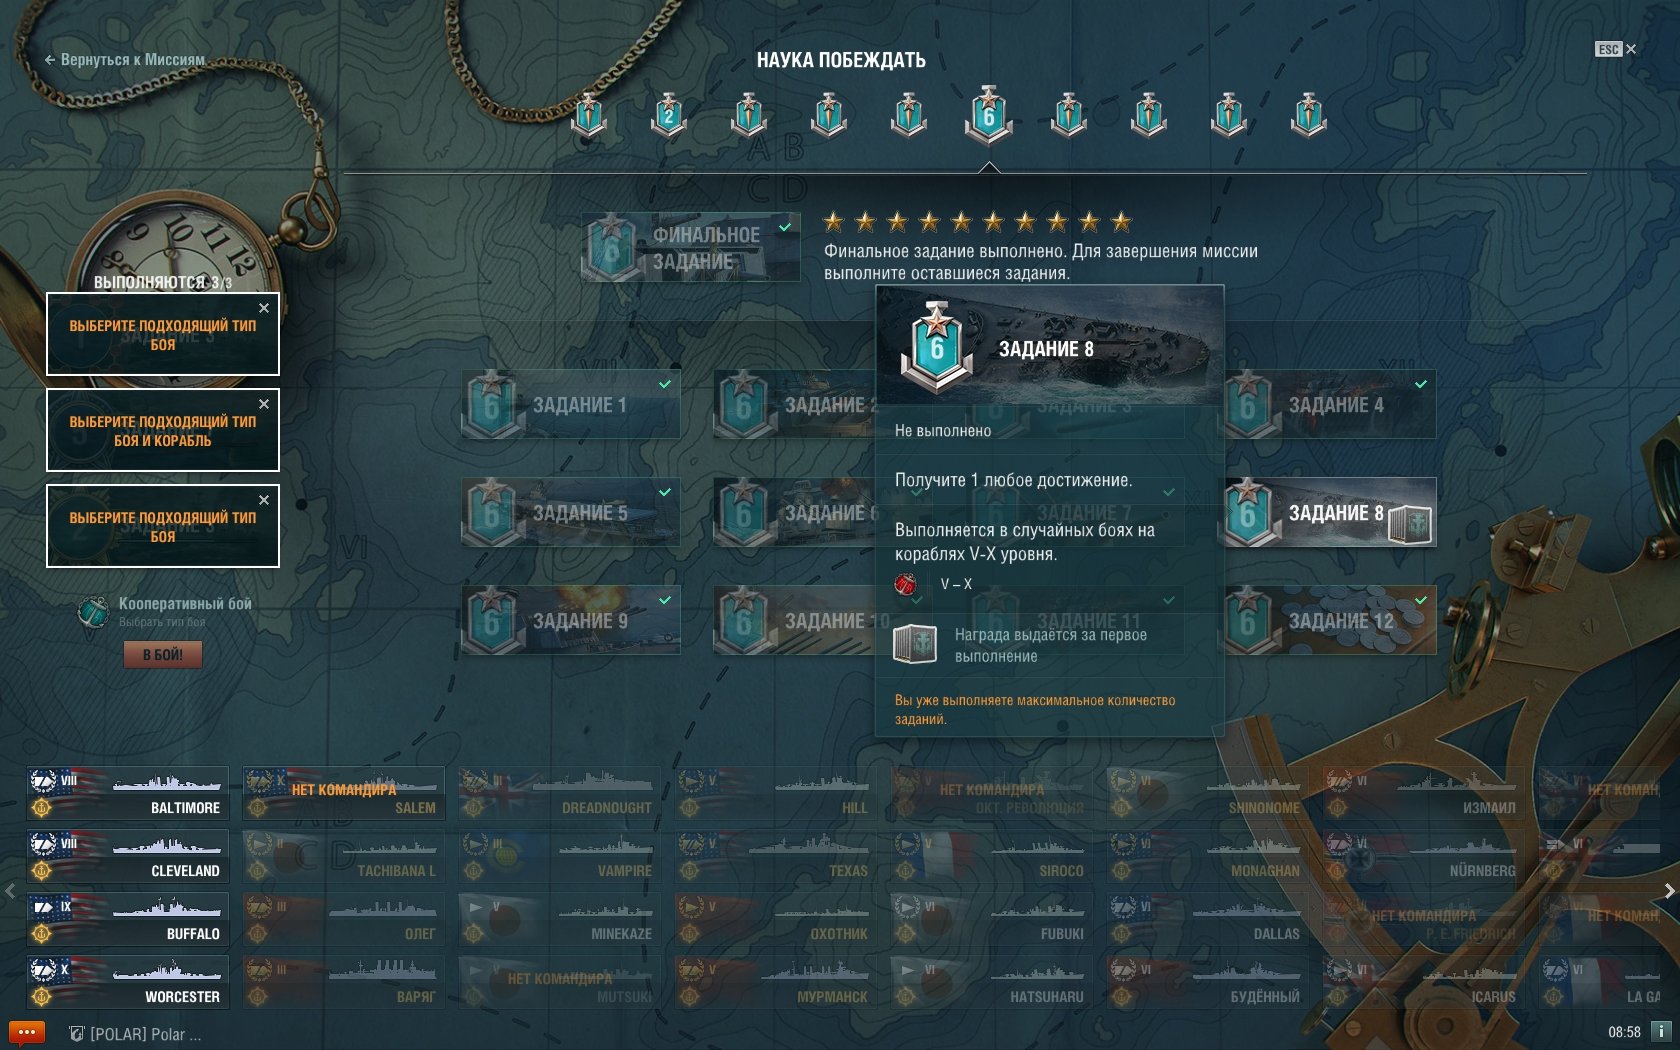Click the Cooperative battle type icon

(x=94, y=611)
